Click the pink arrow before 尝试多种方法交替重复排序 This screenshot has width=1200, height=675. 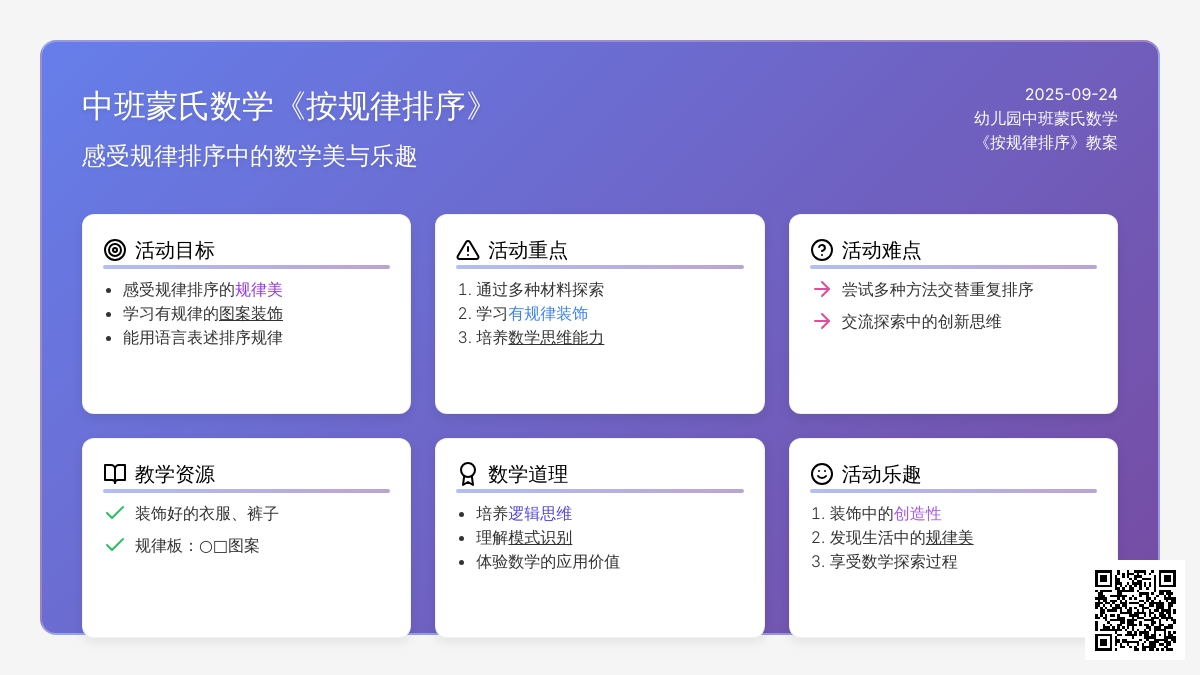coord(822,289)
